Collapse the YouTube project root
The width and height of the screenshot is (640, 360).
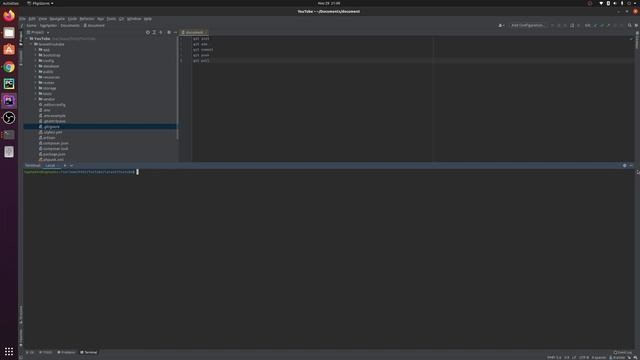pyautogui.click(x=27, y=39)
